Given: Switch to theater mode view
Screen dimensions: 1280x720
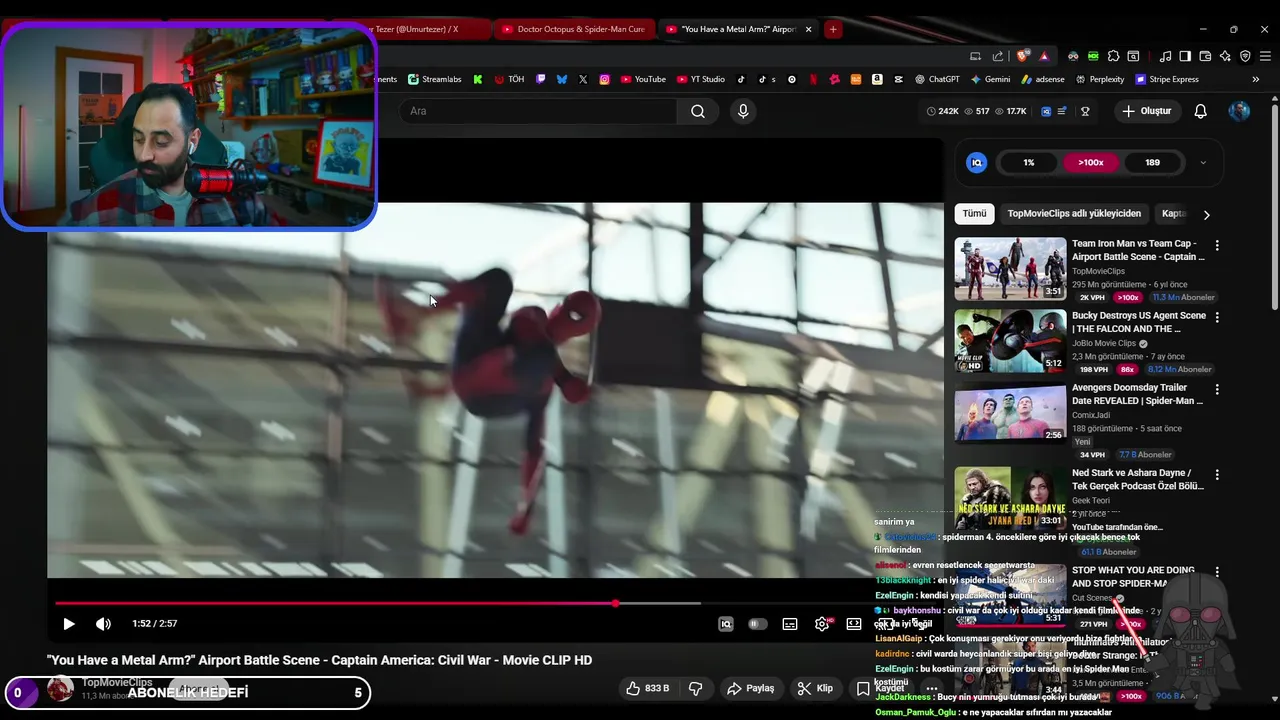Looking at the screenshot, I should [854, 624].
